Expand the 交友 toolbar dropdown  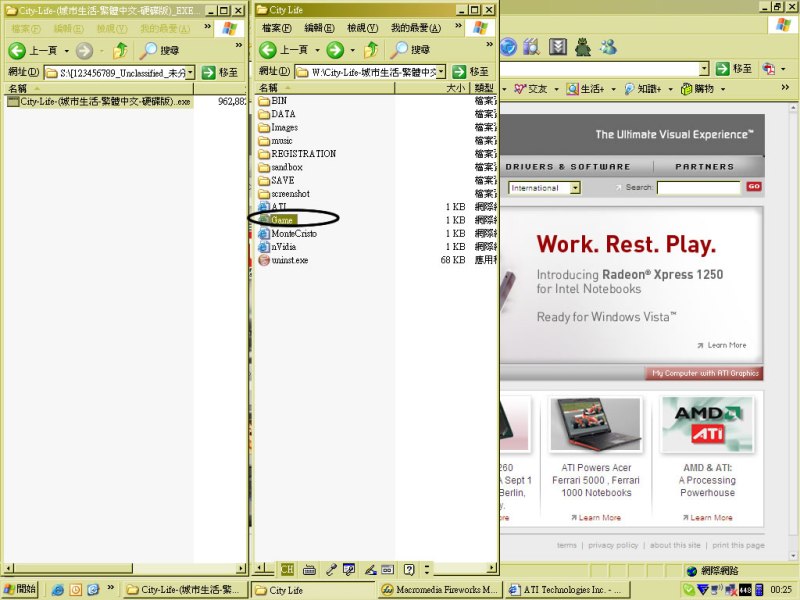[x=557, y=89]
